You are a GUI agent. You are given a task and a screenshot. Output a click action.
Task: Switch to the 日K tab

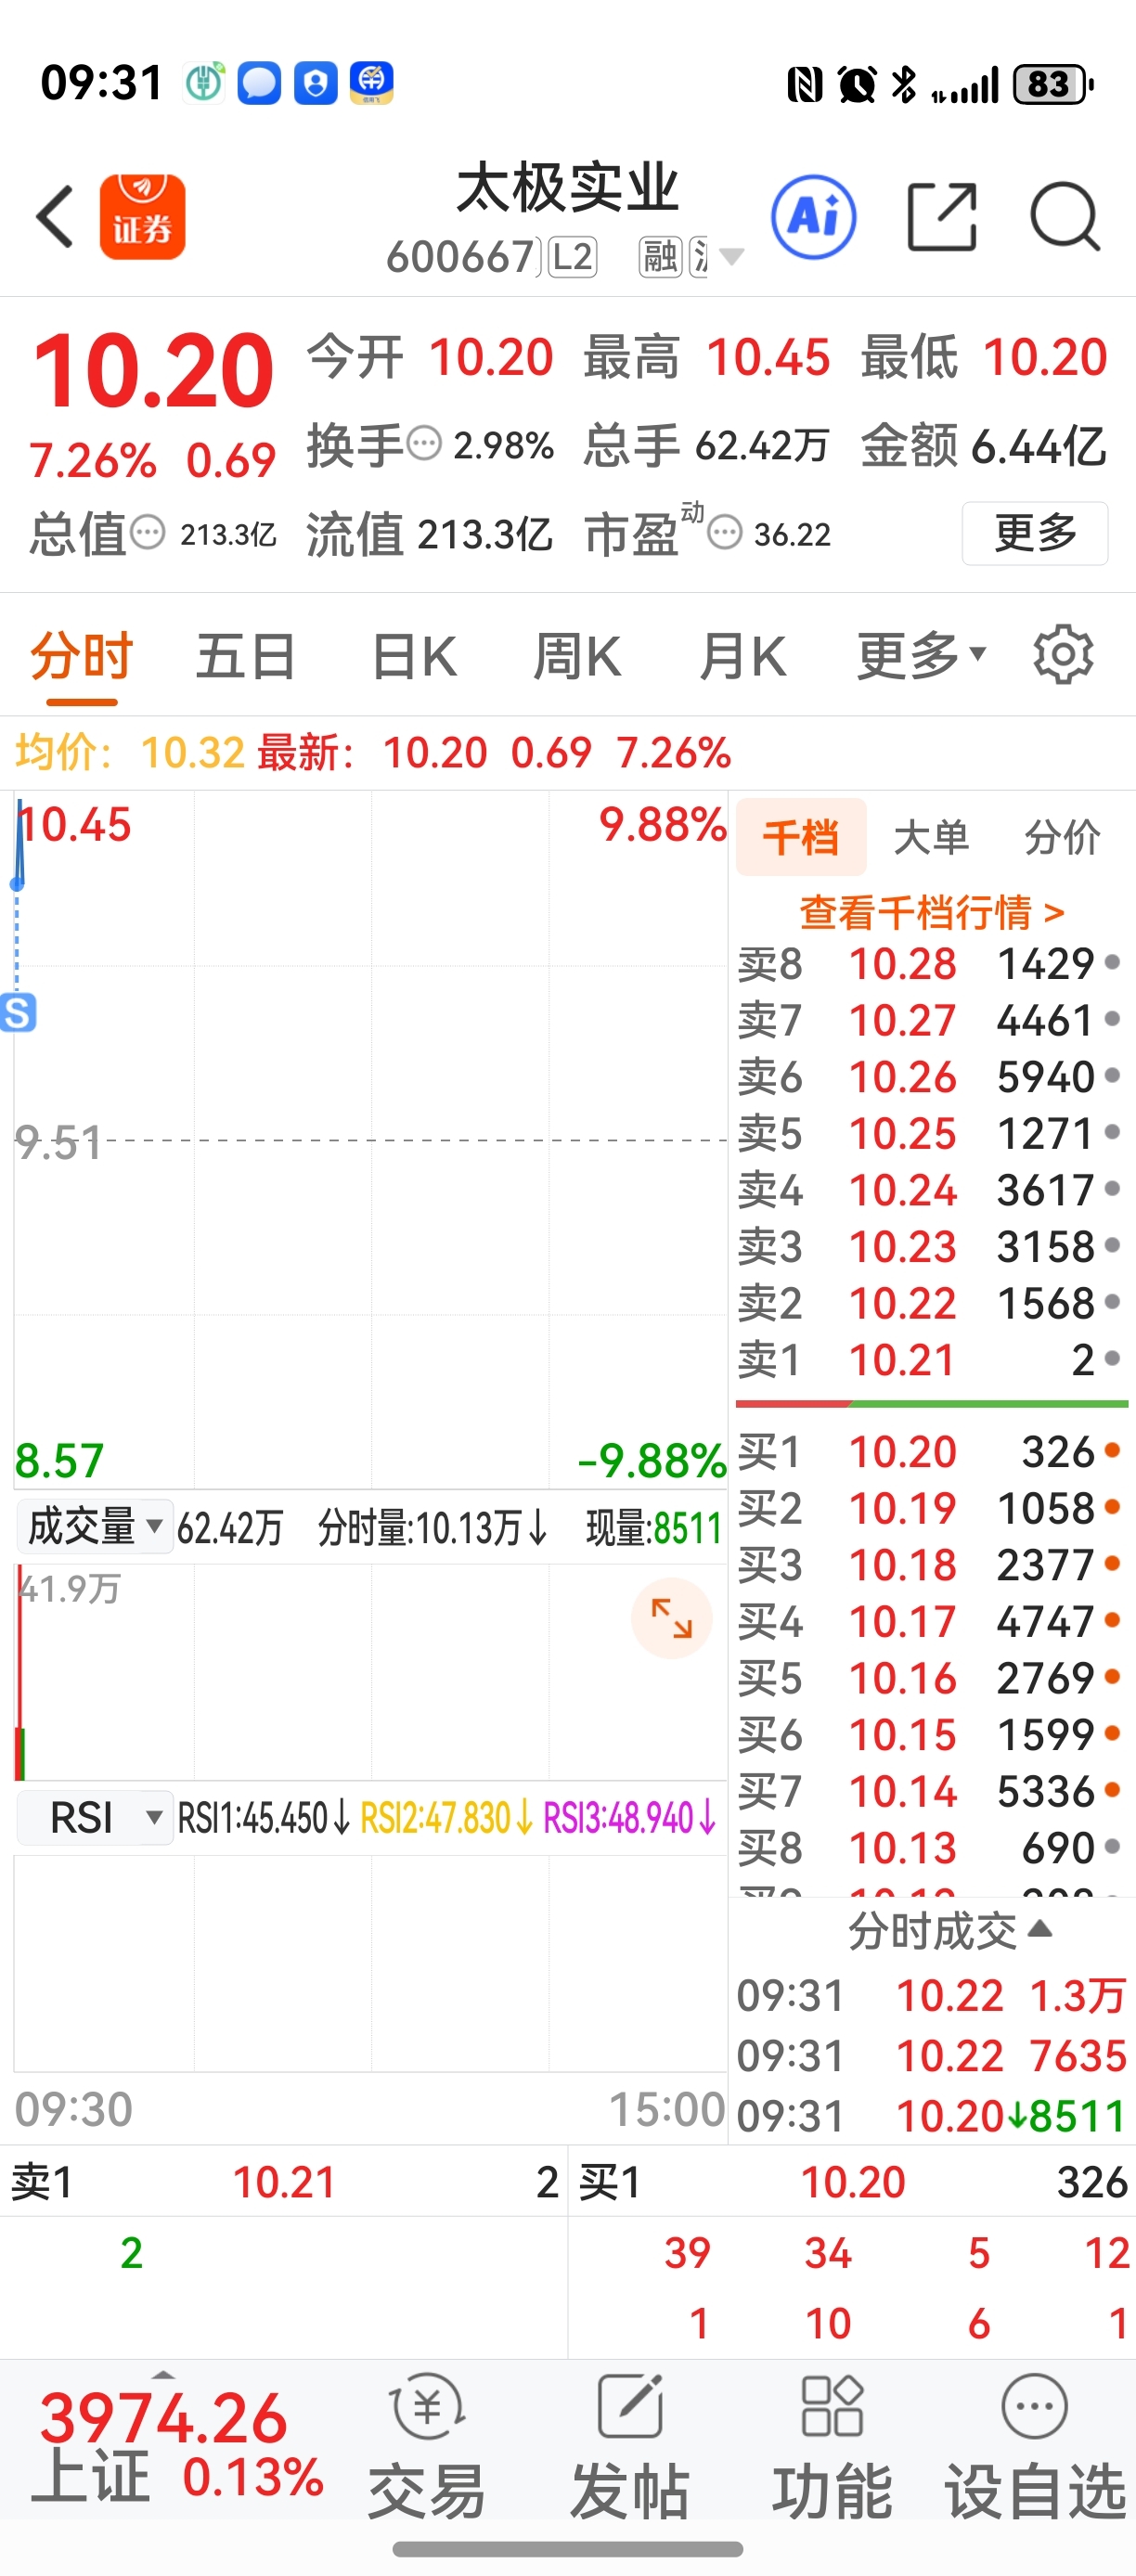coord(415,657)
